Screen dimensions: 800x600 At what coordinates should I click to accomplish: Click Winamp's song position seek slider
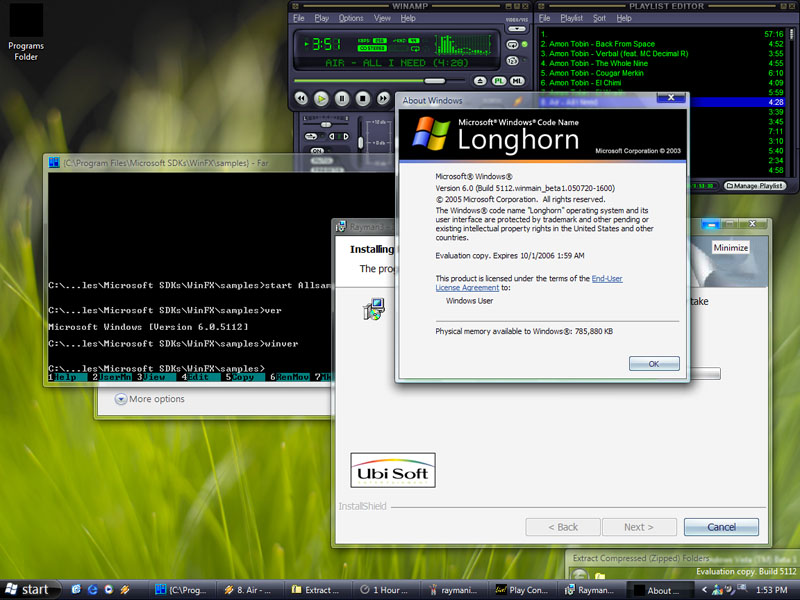[379, 81]
